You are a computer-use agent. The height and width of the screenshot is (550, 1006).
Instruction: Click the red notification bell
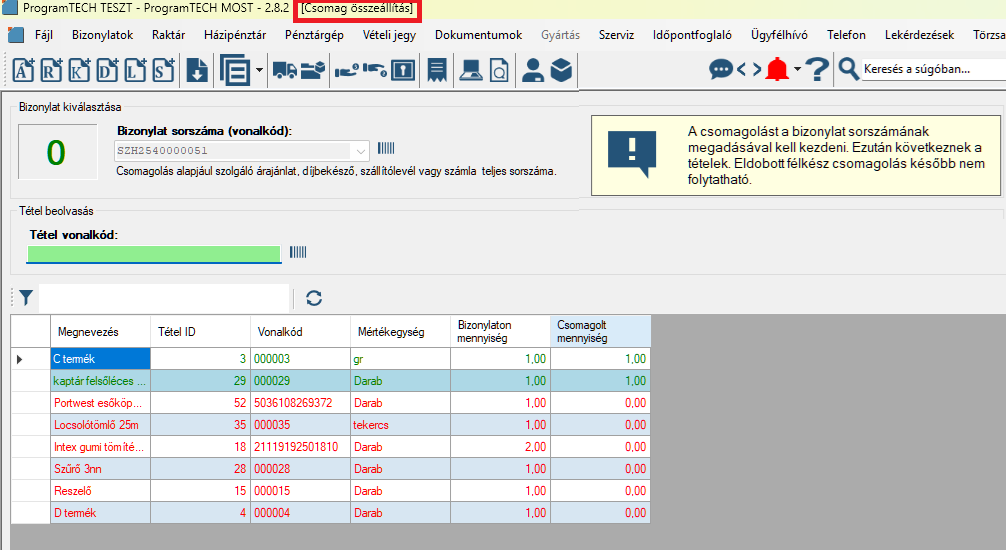click(x=778, y=69)
